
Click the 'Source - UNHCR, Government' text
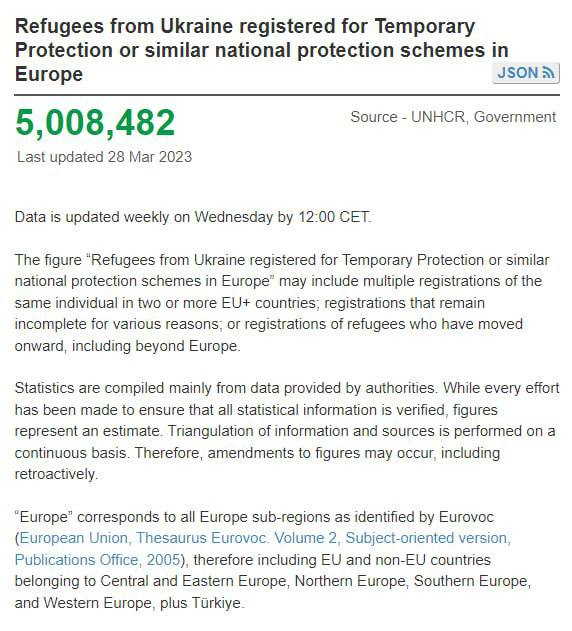[x=453, y=117]
